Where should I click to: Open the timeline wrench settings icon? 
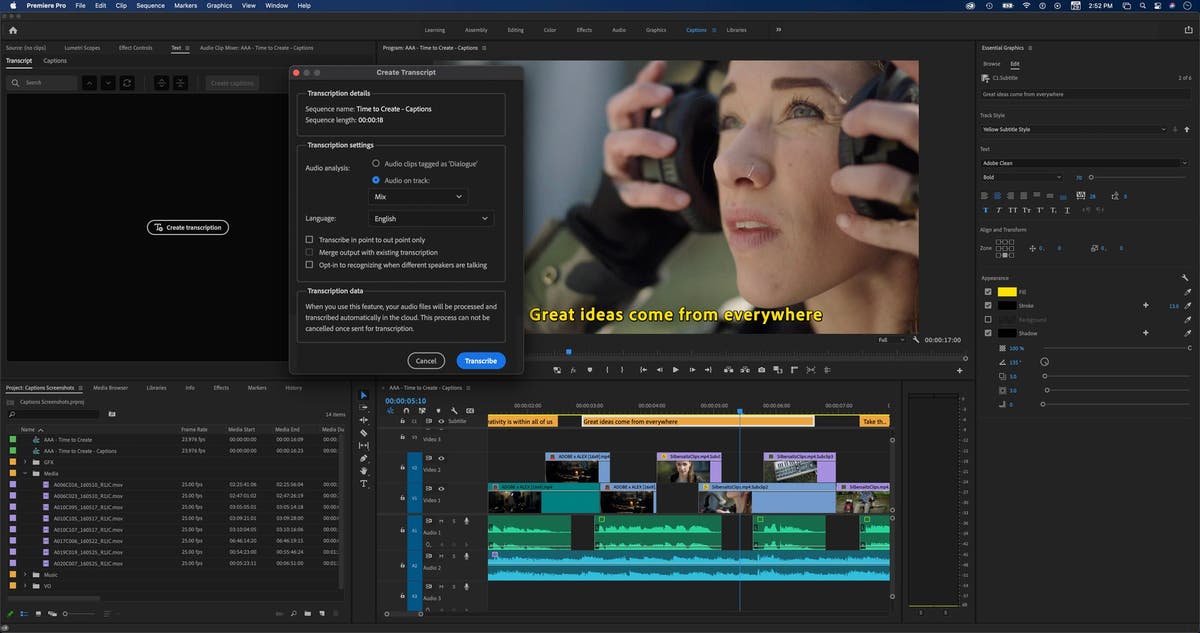455,410
